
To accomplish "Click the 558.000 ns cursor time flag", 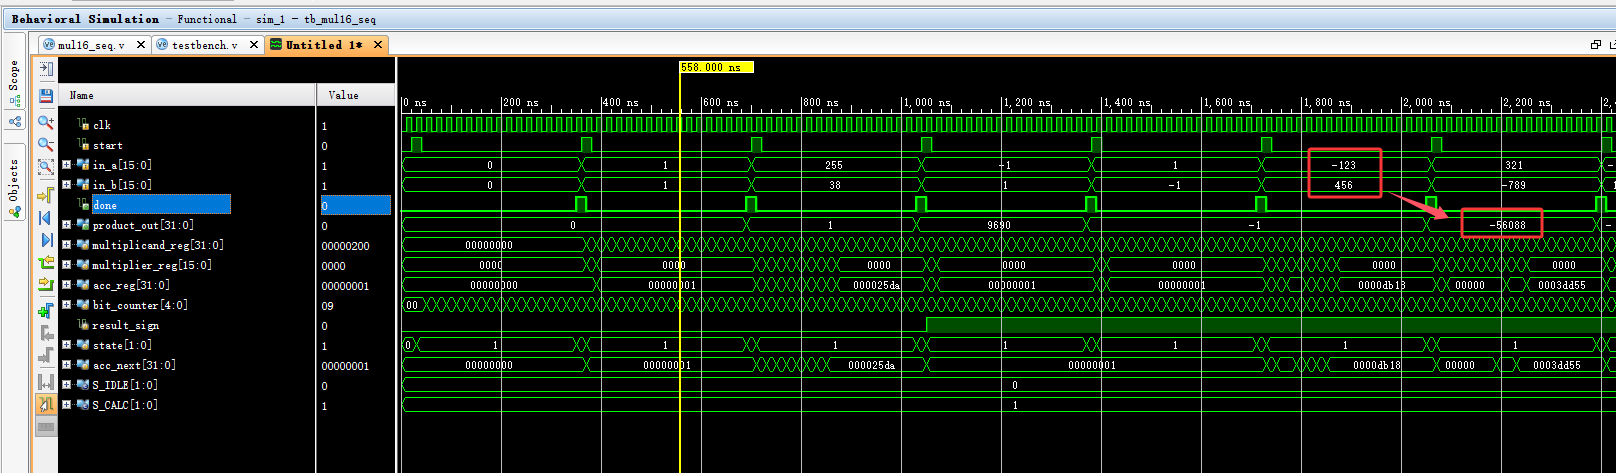I will [716, 67].
